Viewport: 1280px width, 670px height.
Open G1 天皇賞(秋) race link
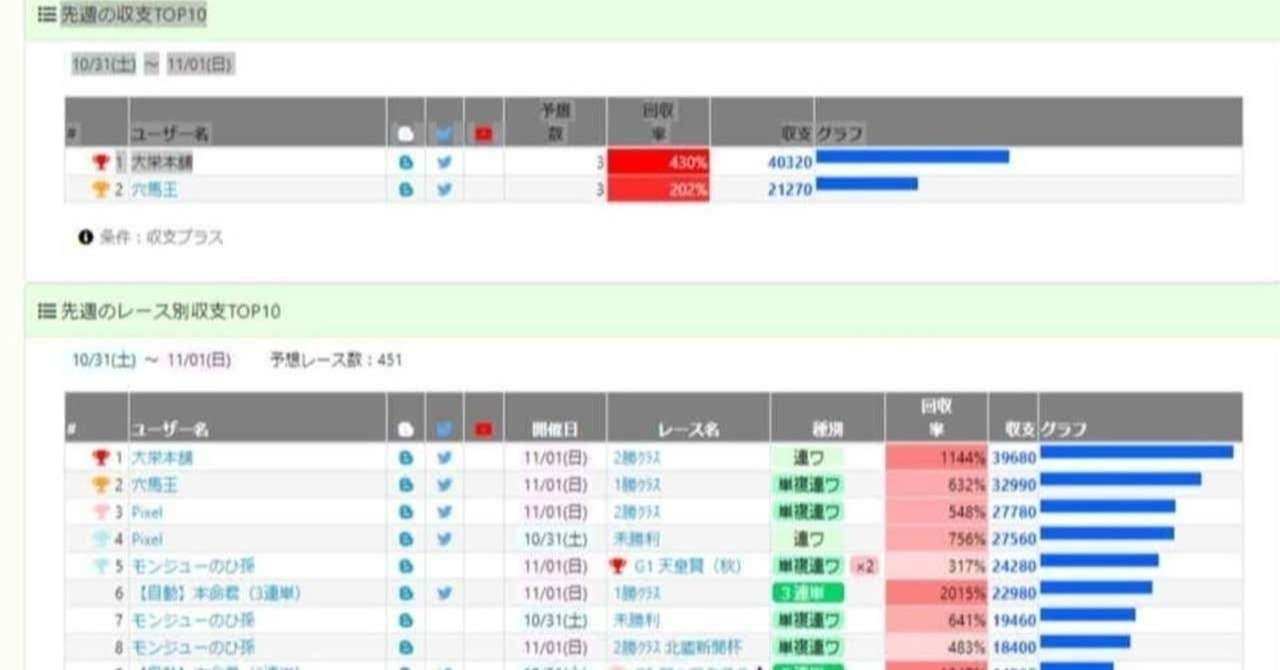tap(688, 566)
